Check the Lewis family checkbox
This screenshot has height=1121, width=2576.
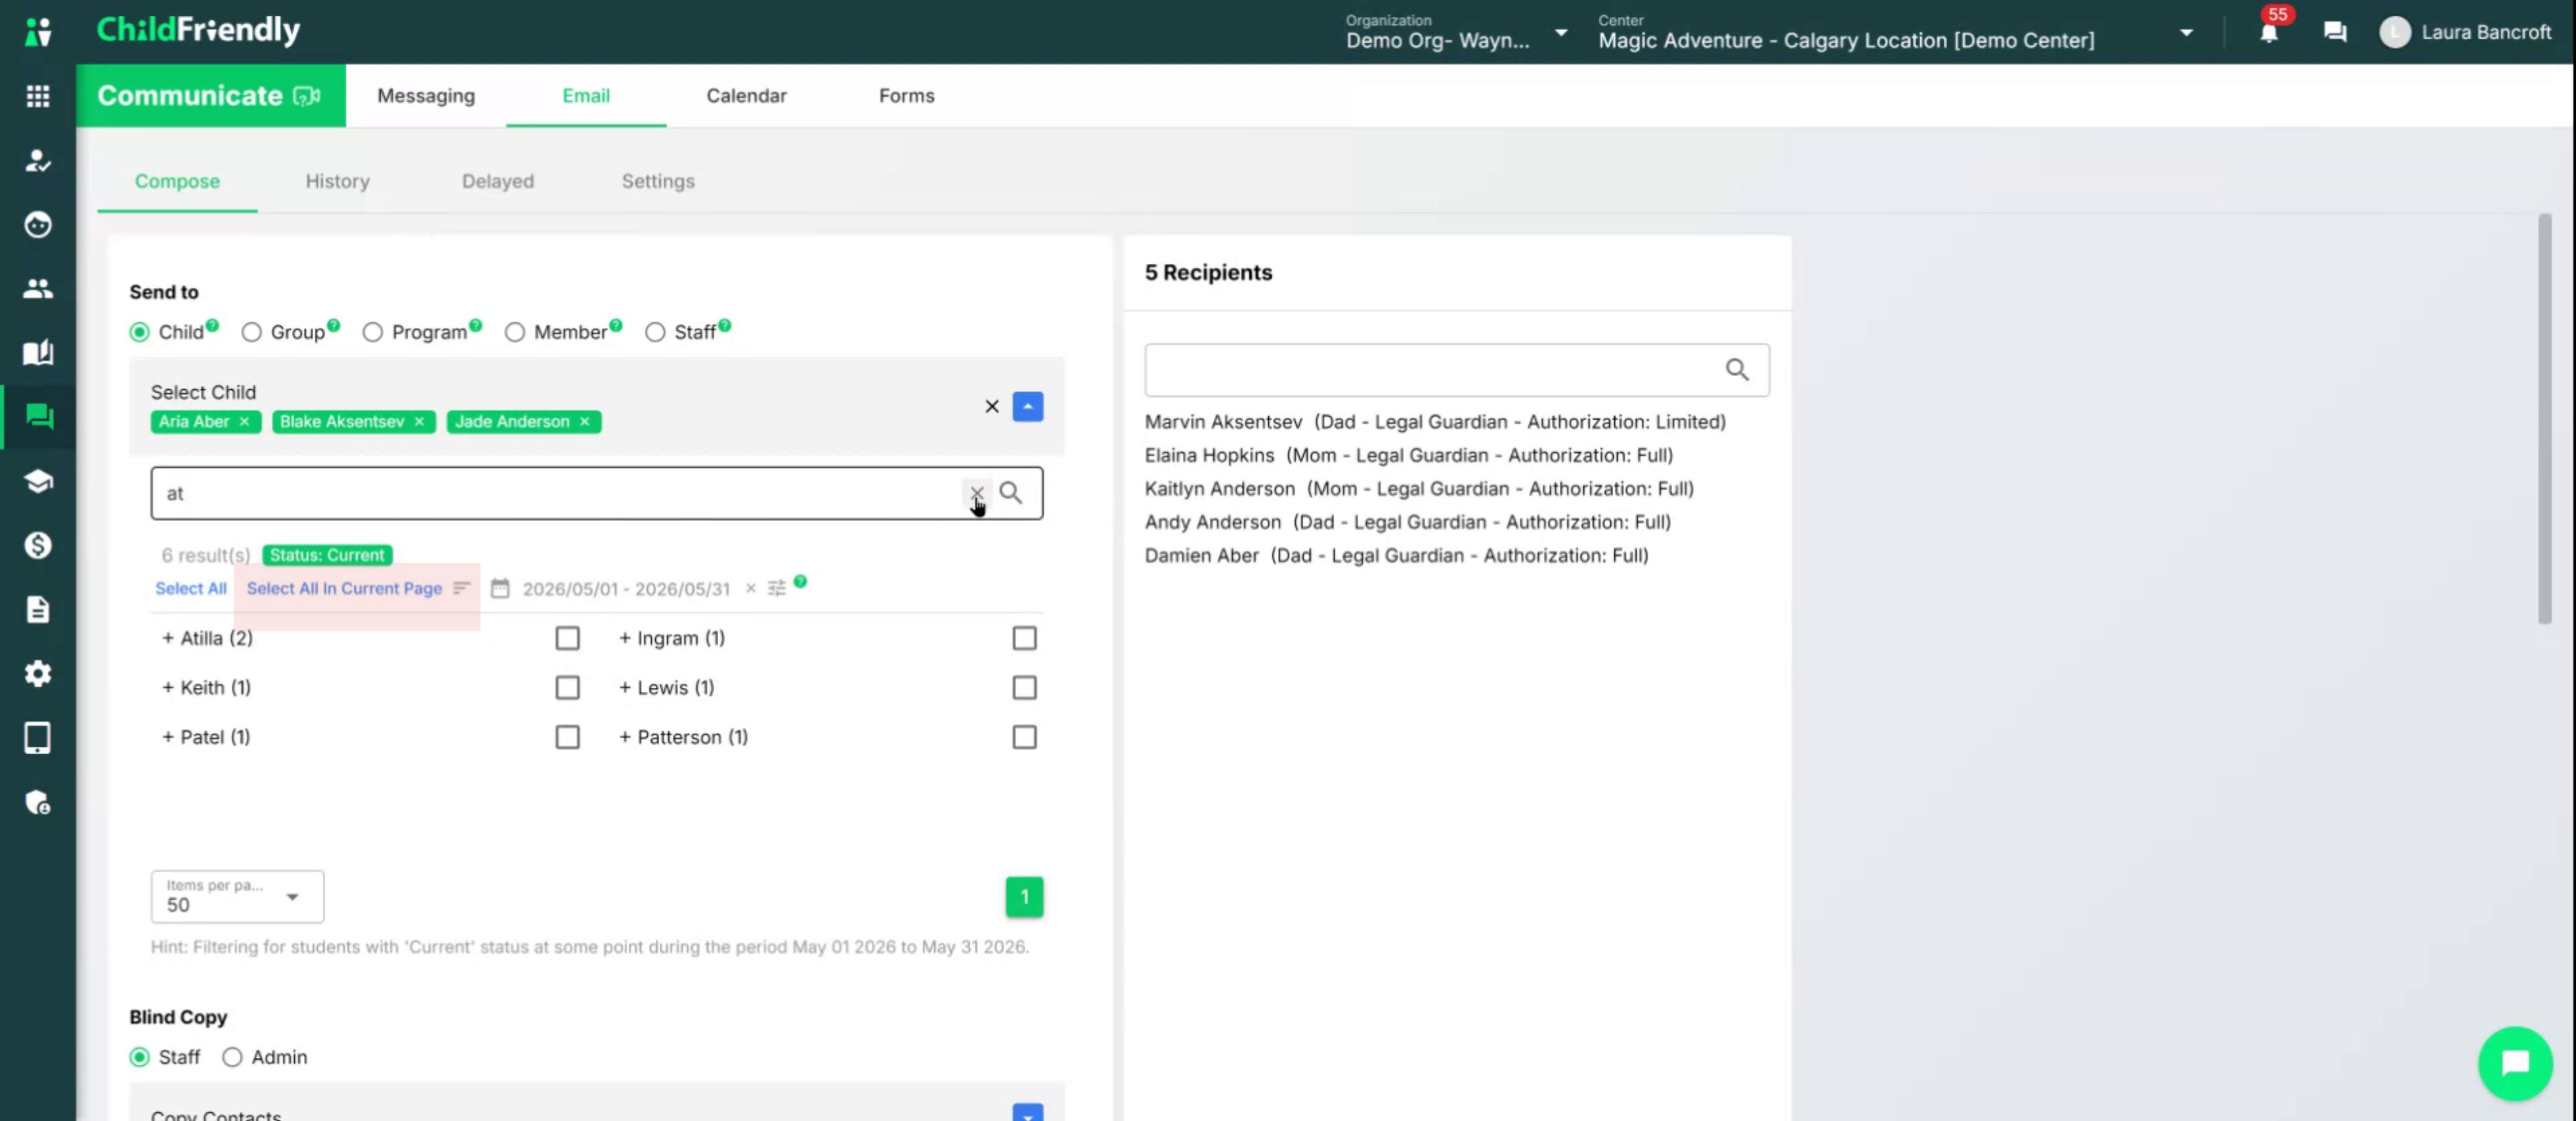(1024, 687)
